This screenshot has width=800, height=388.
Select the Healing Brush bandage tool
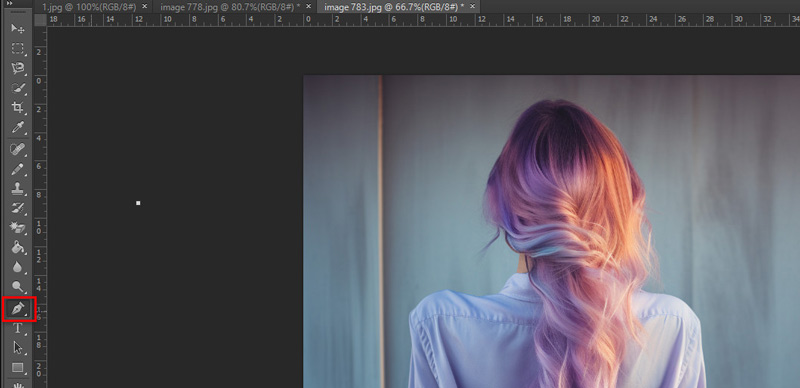18,149
